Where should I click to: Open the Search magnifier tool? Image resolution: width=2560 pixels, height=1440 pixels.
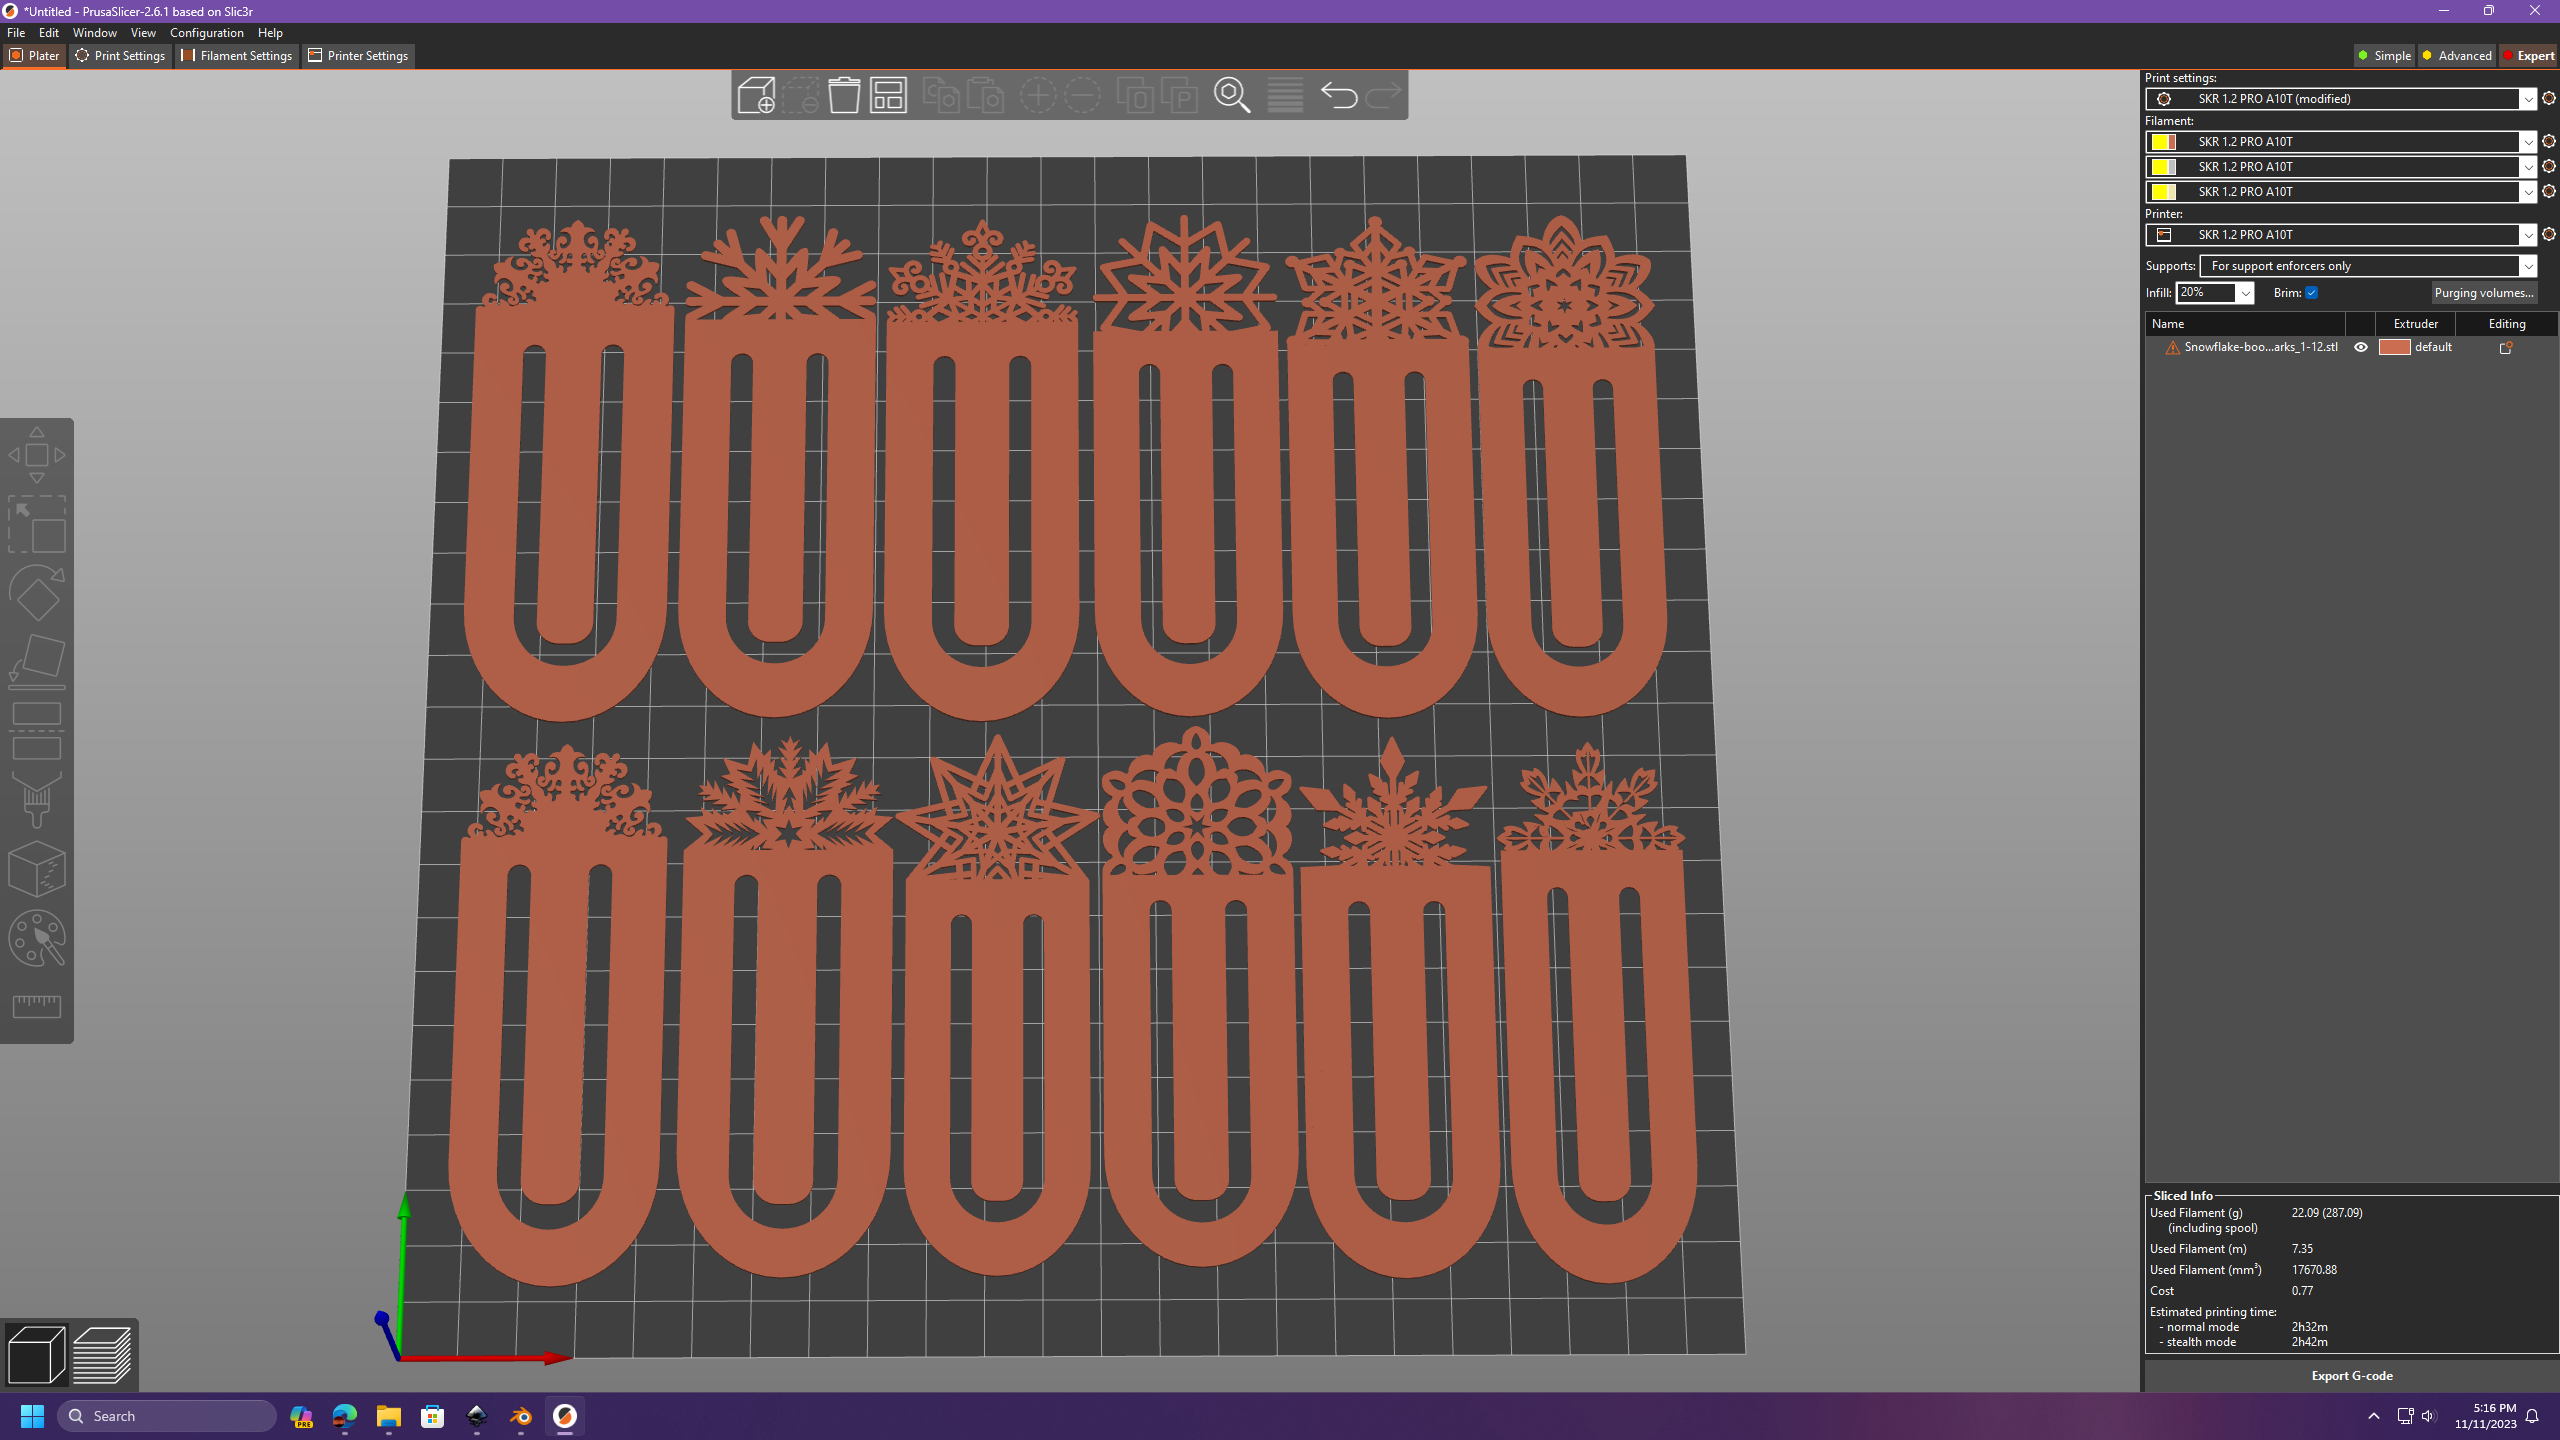1232,95
